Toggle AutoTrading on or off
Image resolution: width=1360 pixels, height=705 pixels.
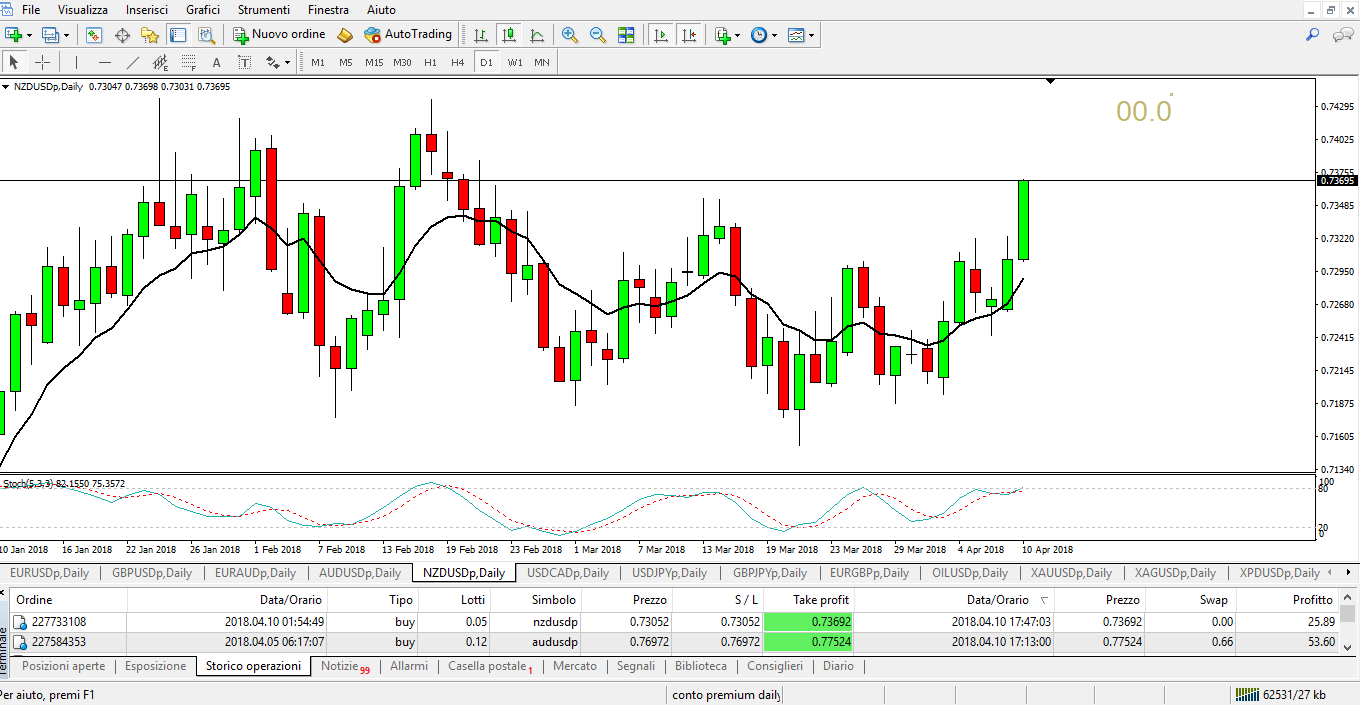pyautogui.click(x=408, y=35)
